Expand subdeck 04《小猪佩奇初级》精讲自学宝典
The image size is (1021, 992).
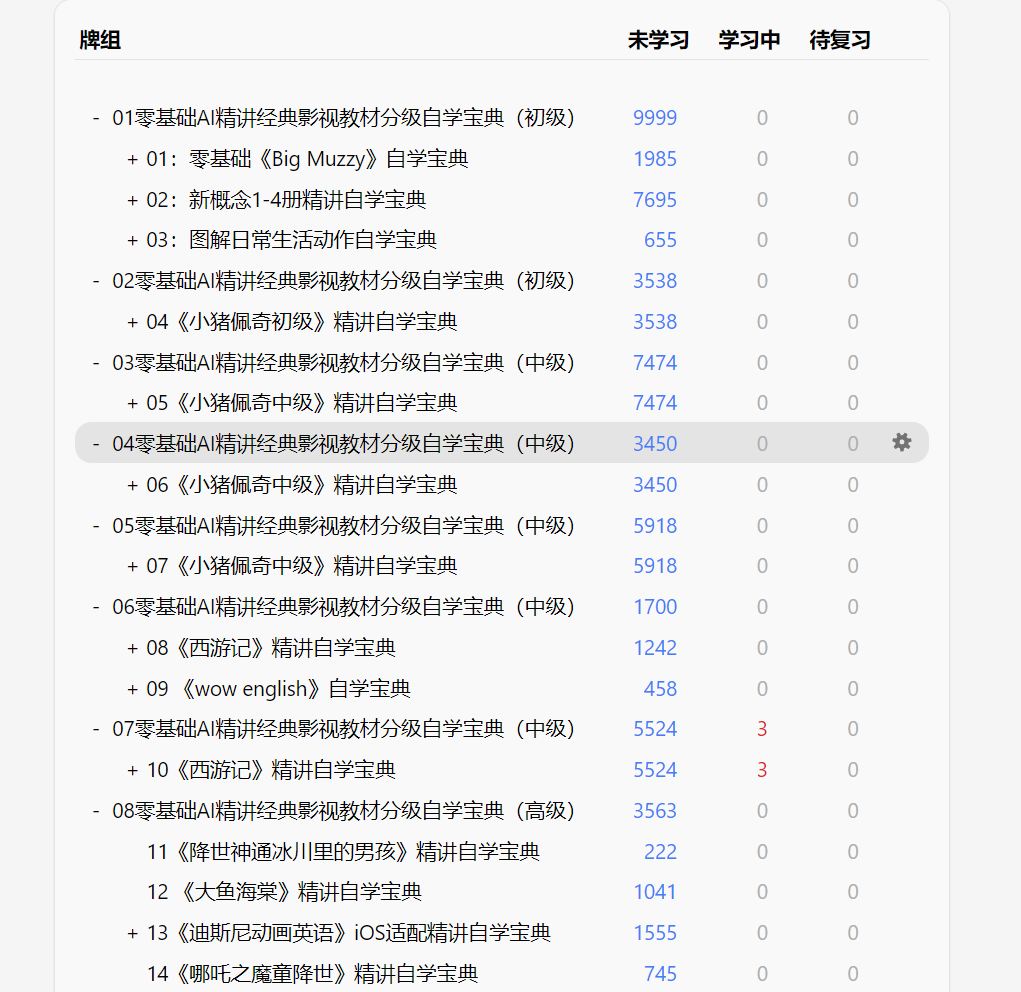point(132,322)
